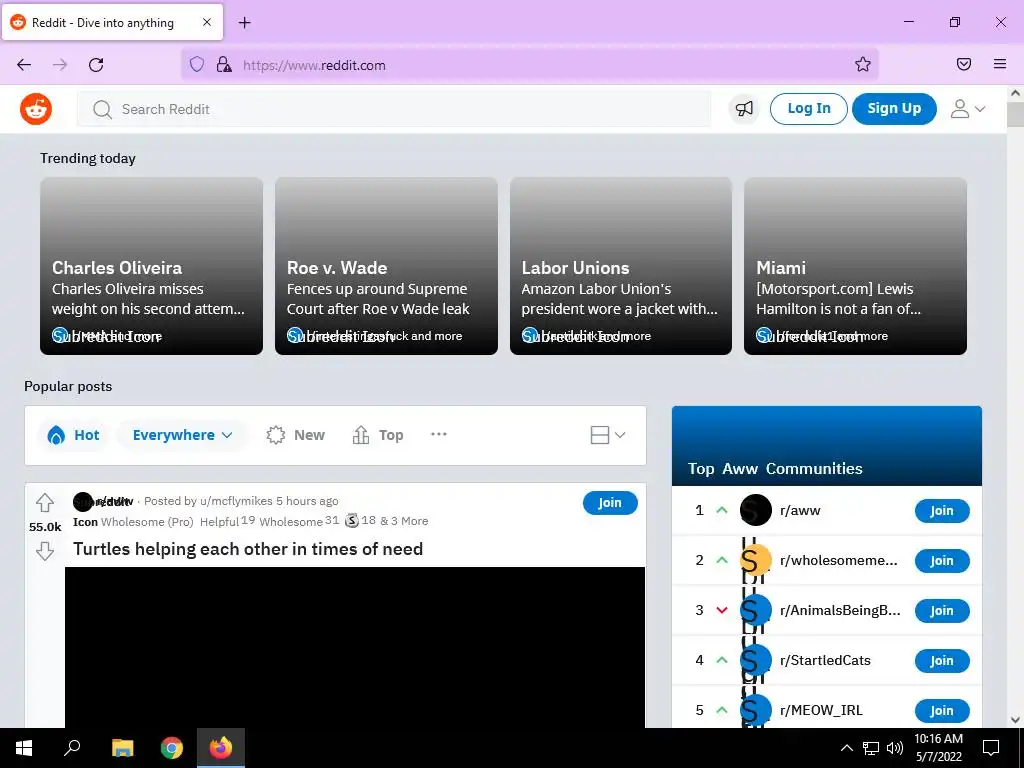Open r/MEOW_IRL community link
1024x768 pixels.
click(x=821, y=711)
